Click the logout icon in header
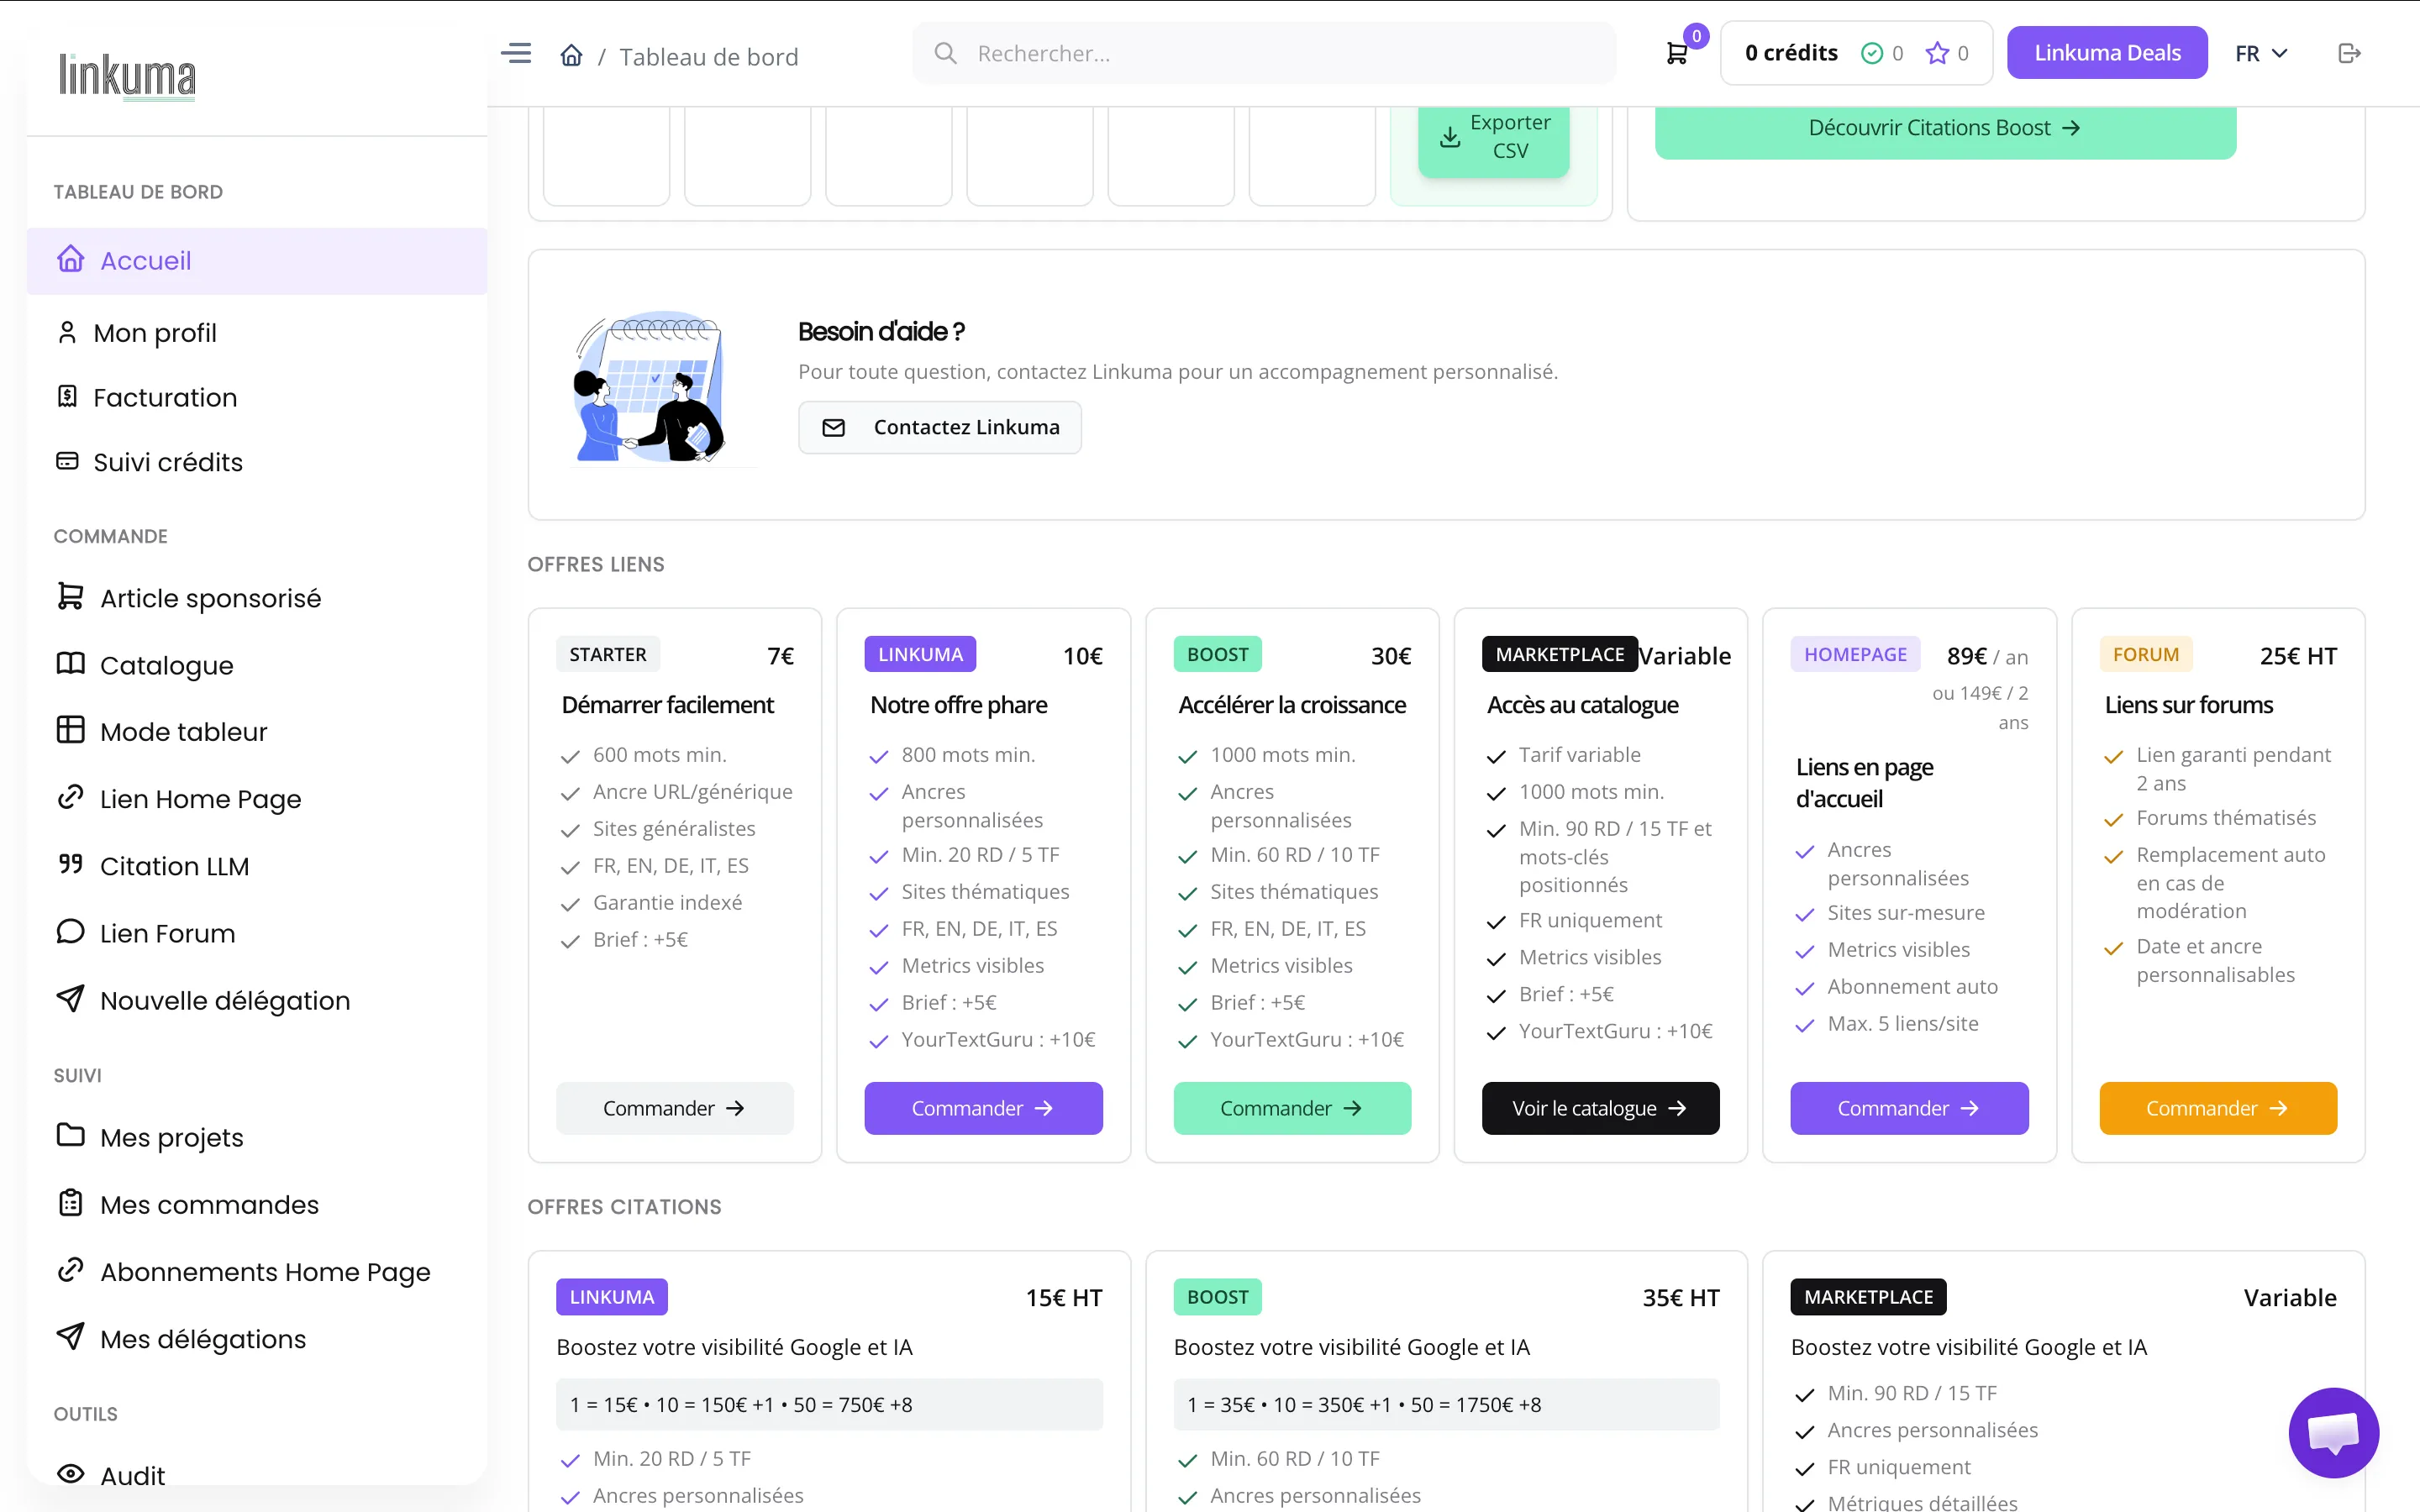2420x1512 pixels. click(x=2349, y=54)
